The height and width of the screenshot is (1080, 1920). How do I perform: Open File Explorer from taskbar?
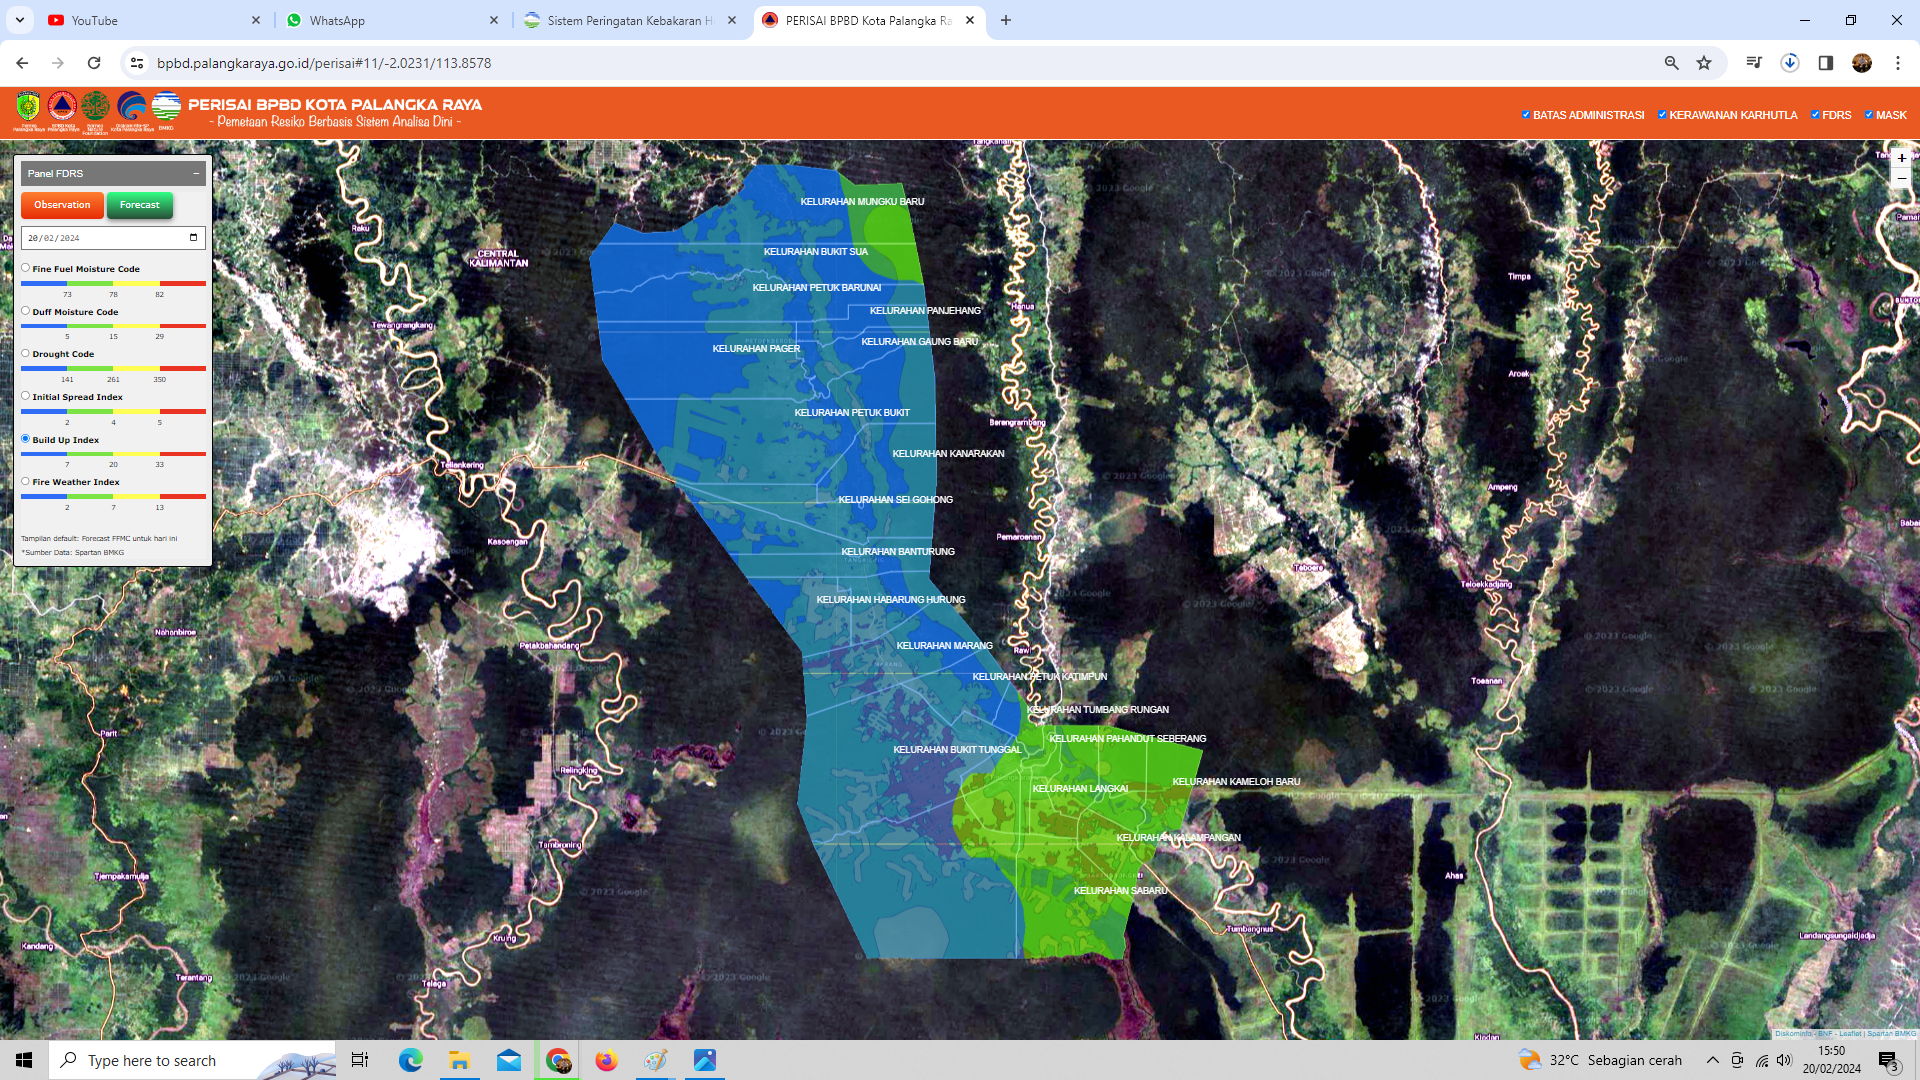[460, 1060]
